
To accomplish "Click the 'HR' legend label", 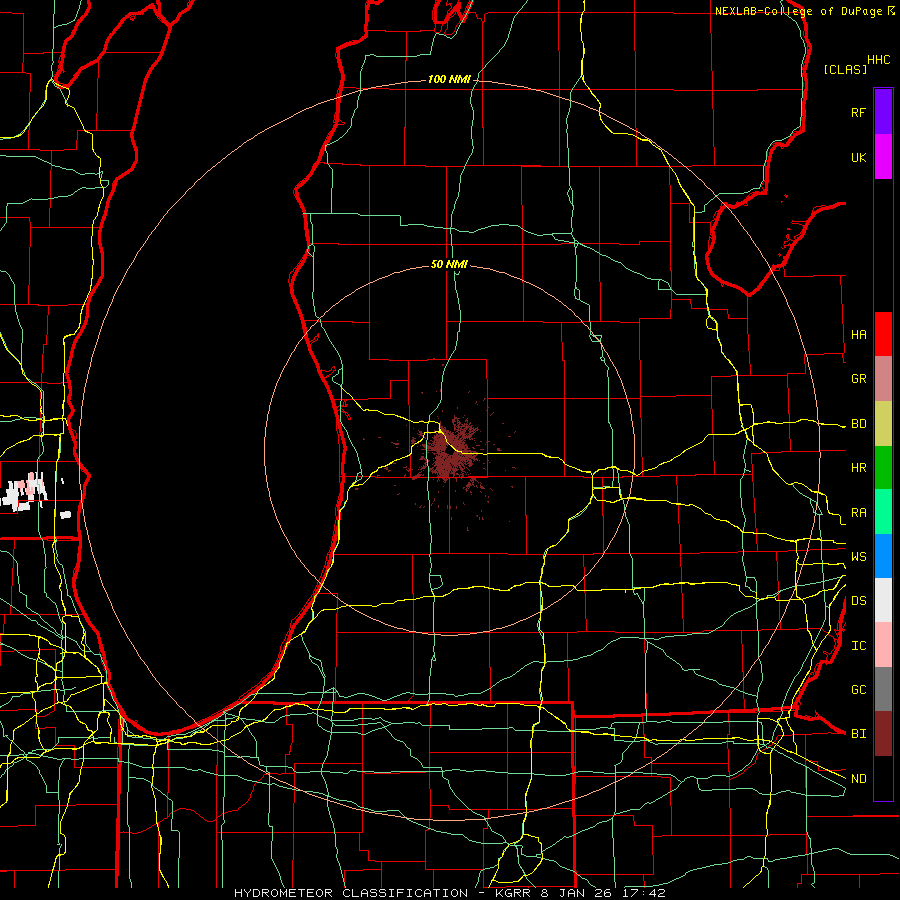I will [858, 468].
